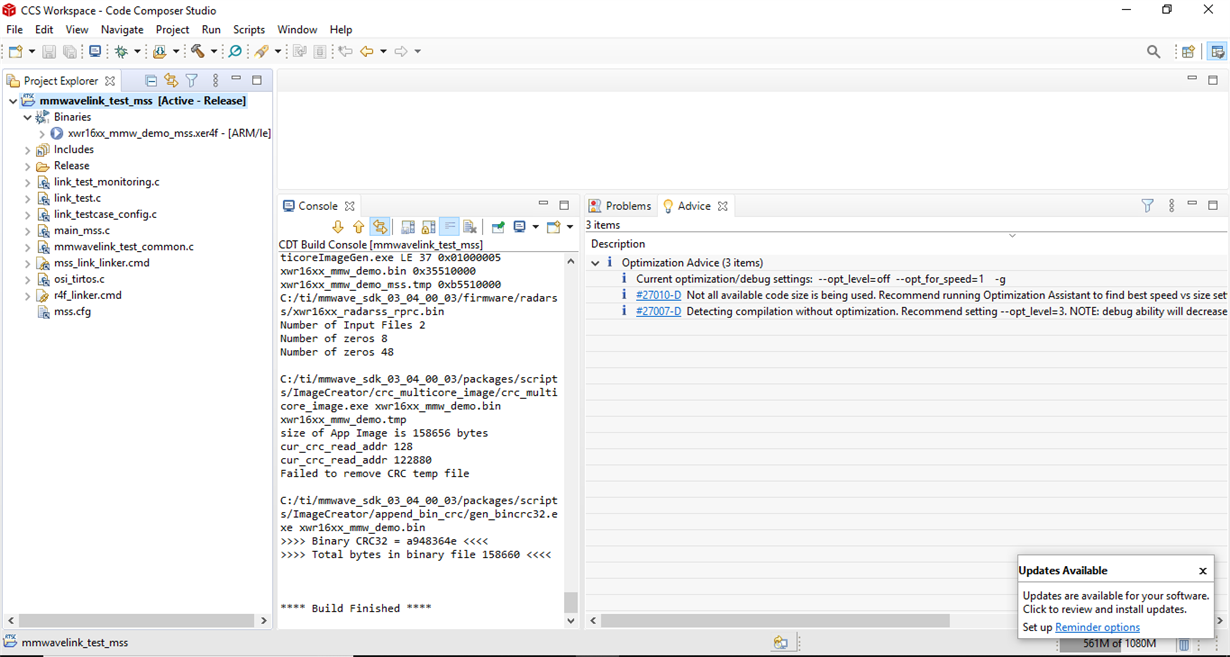The image size is (1230, 657).
Task: Collapse Optimization Advice group
Action: (596, 263)
